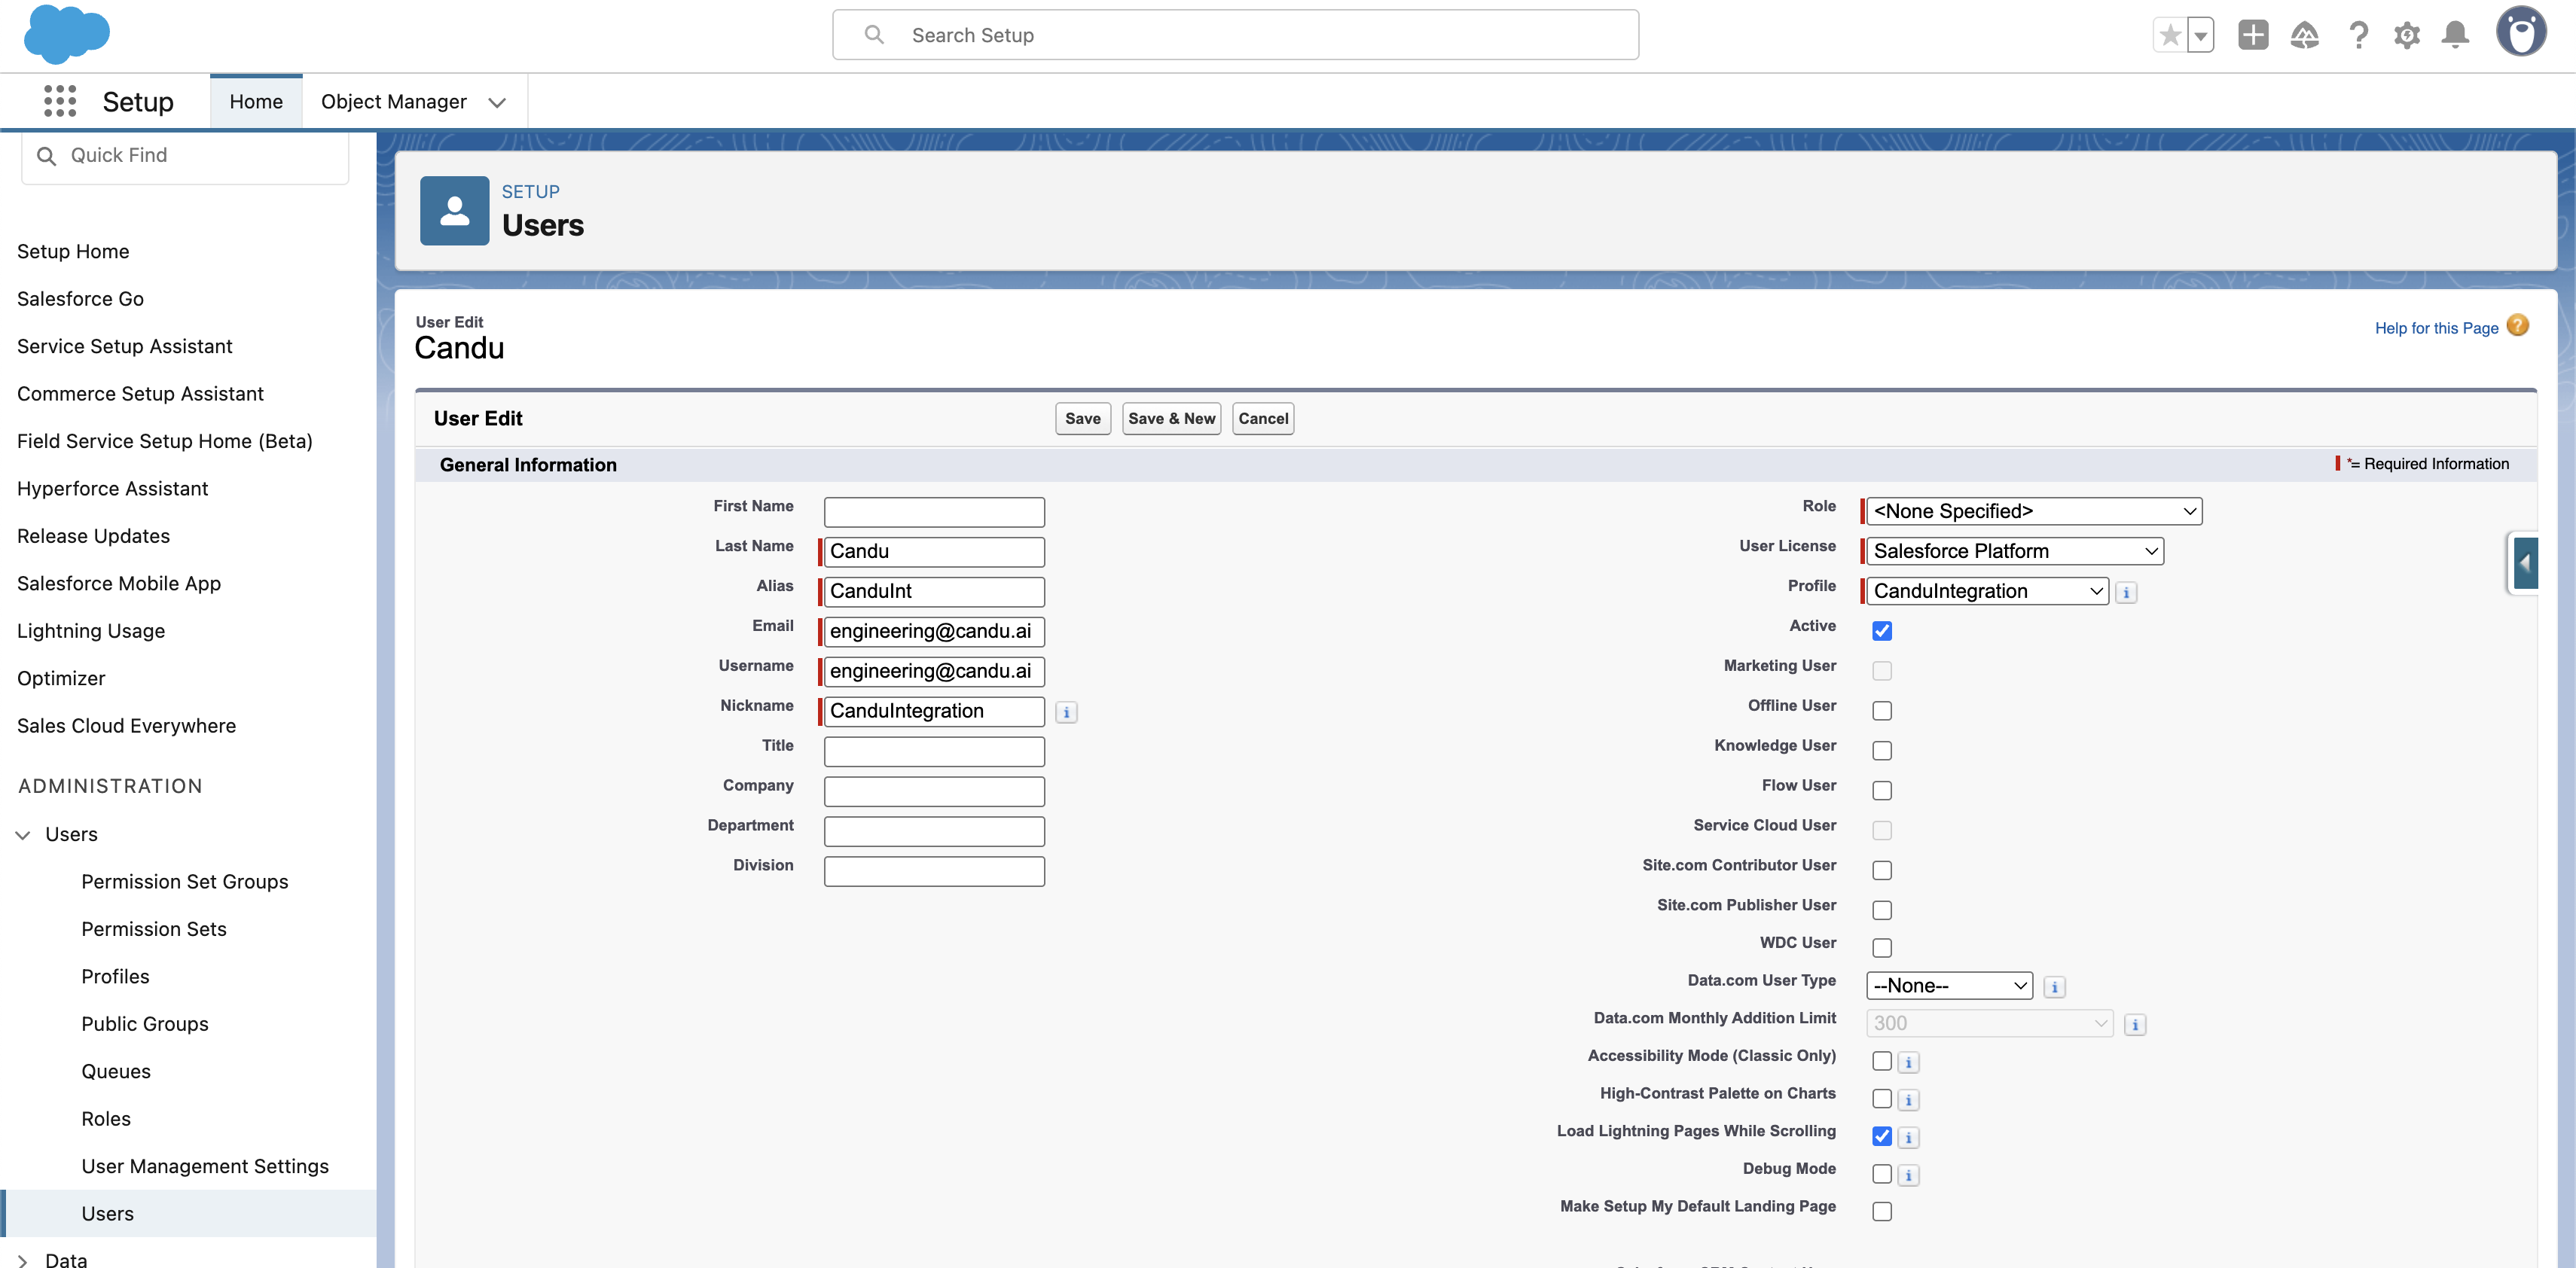Click into the First Name field
Image resolution: width=2576 pixels, height=1268 pixels.
934,512
